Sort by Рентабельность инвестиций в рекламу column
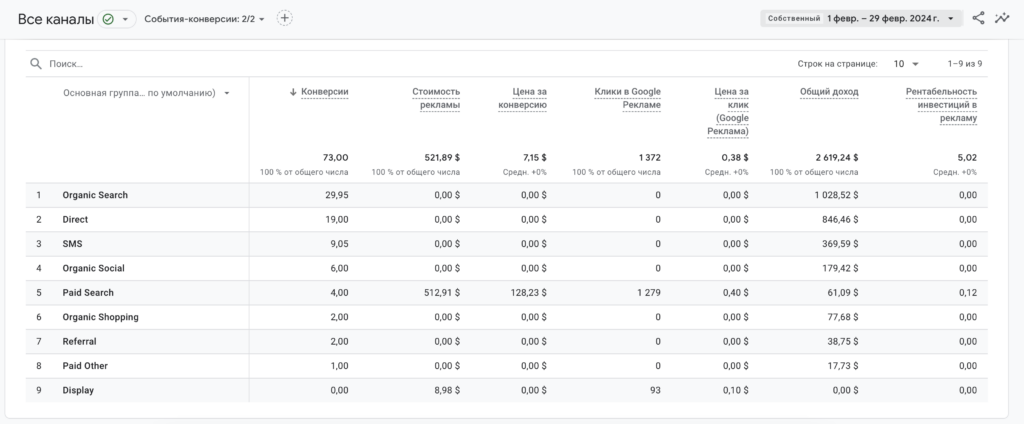The image size is (1024, 424). point(941,105)
